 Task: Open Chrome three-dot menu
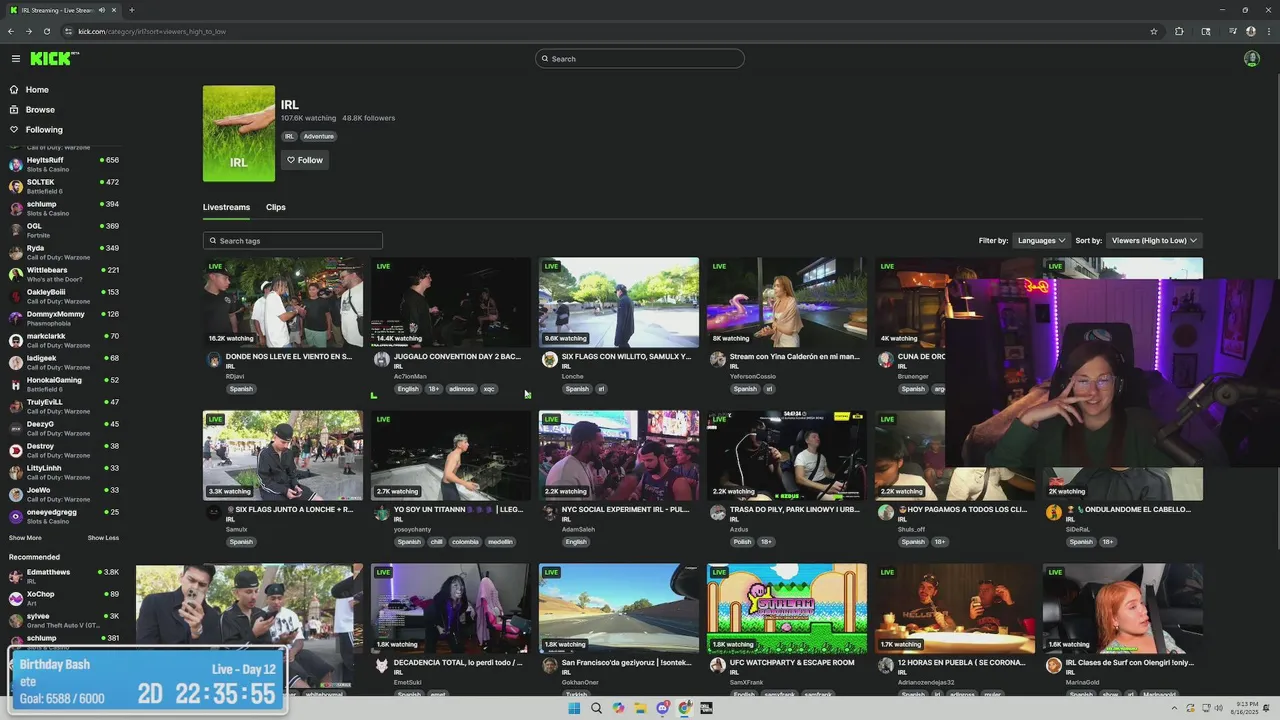point(1268,31)
